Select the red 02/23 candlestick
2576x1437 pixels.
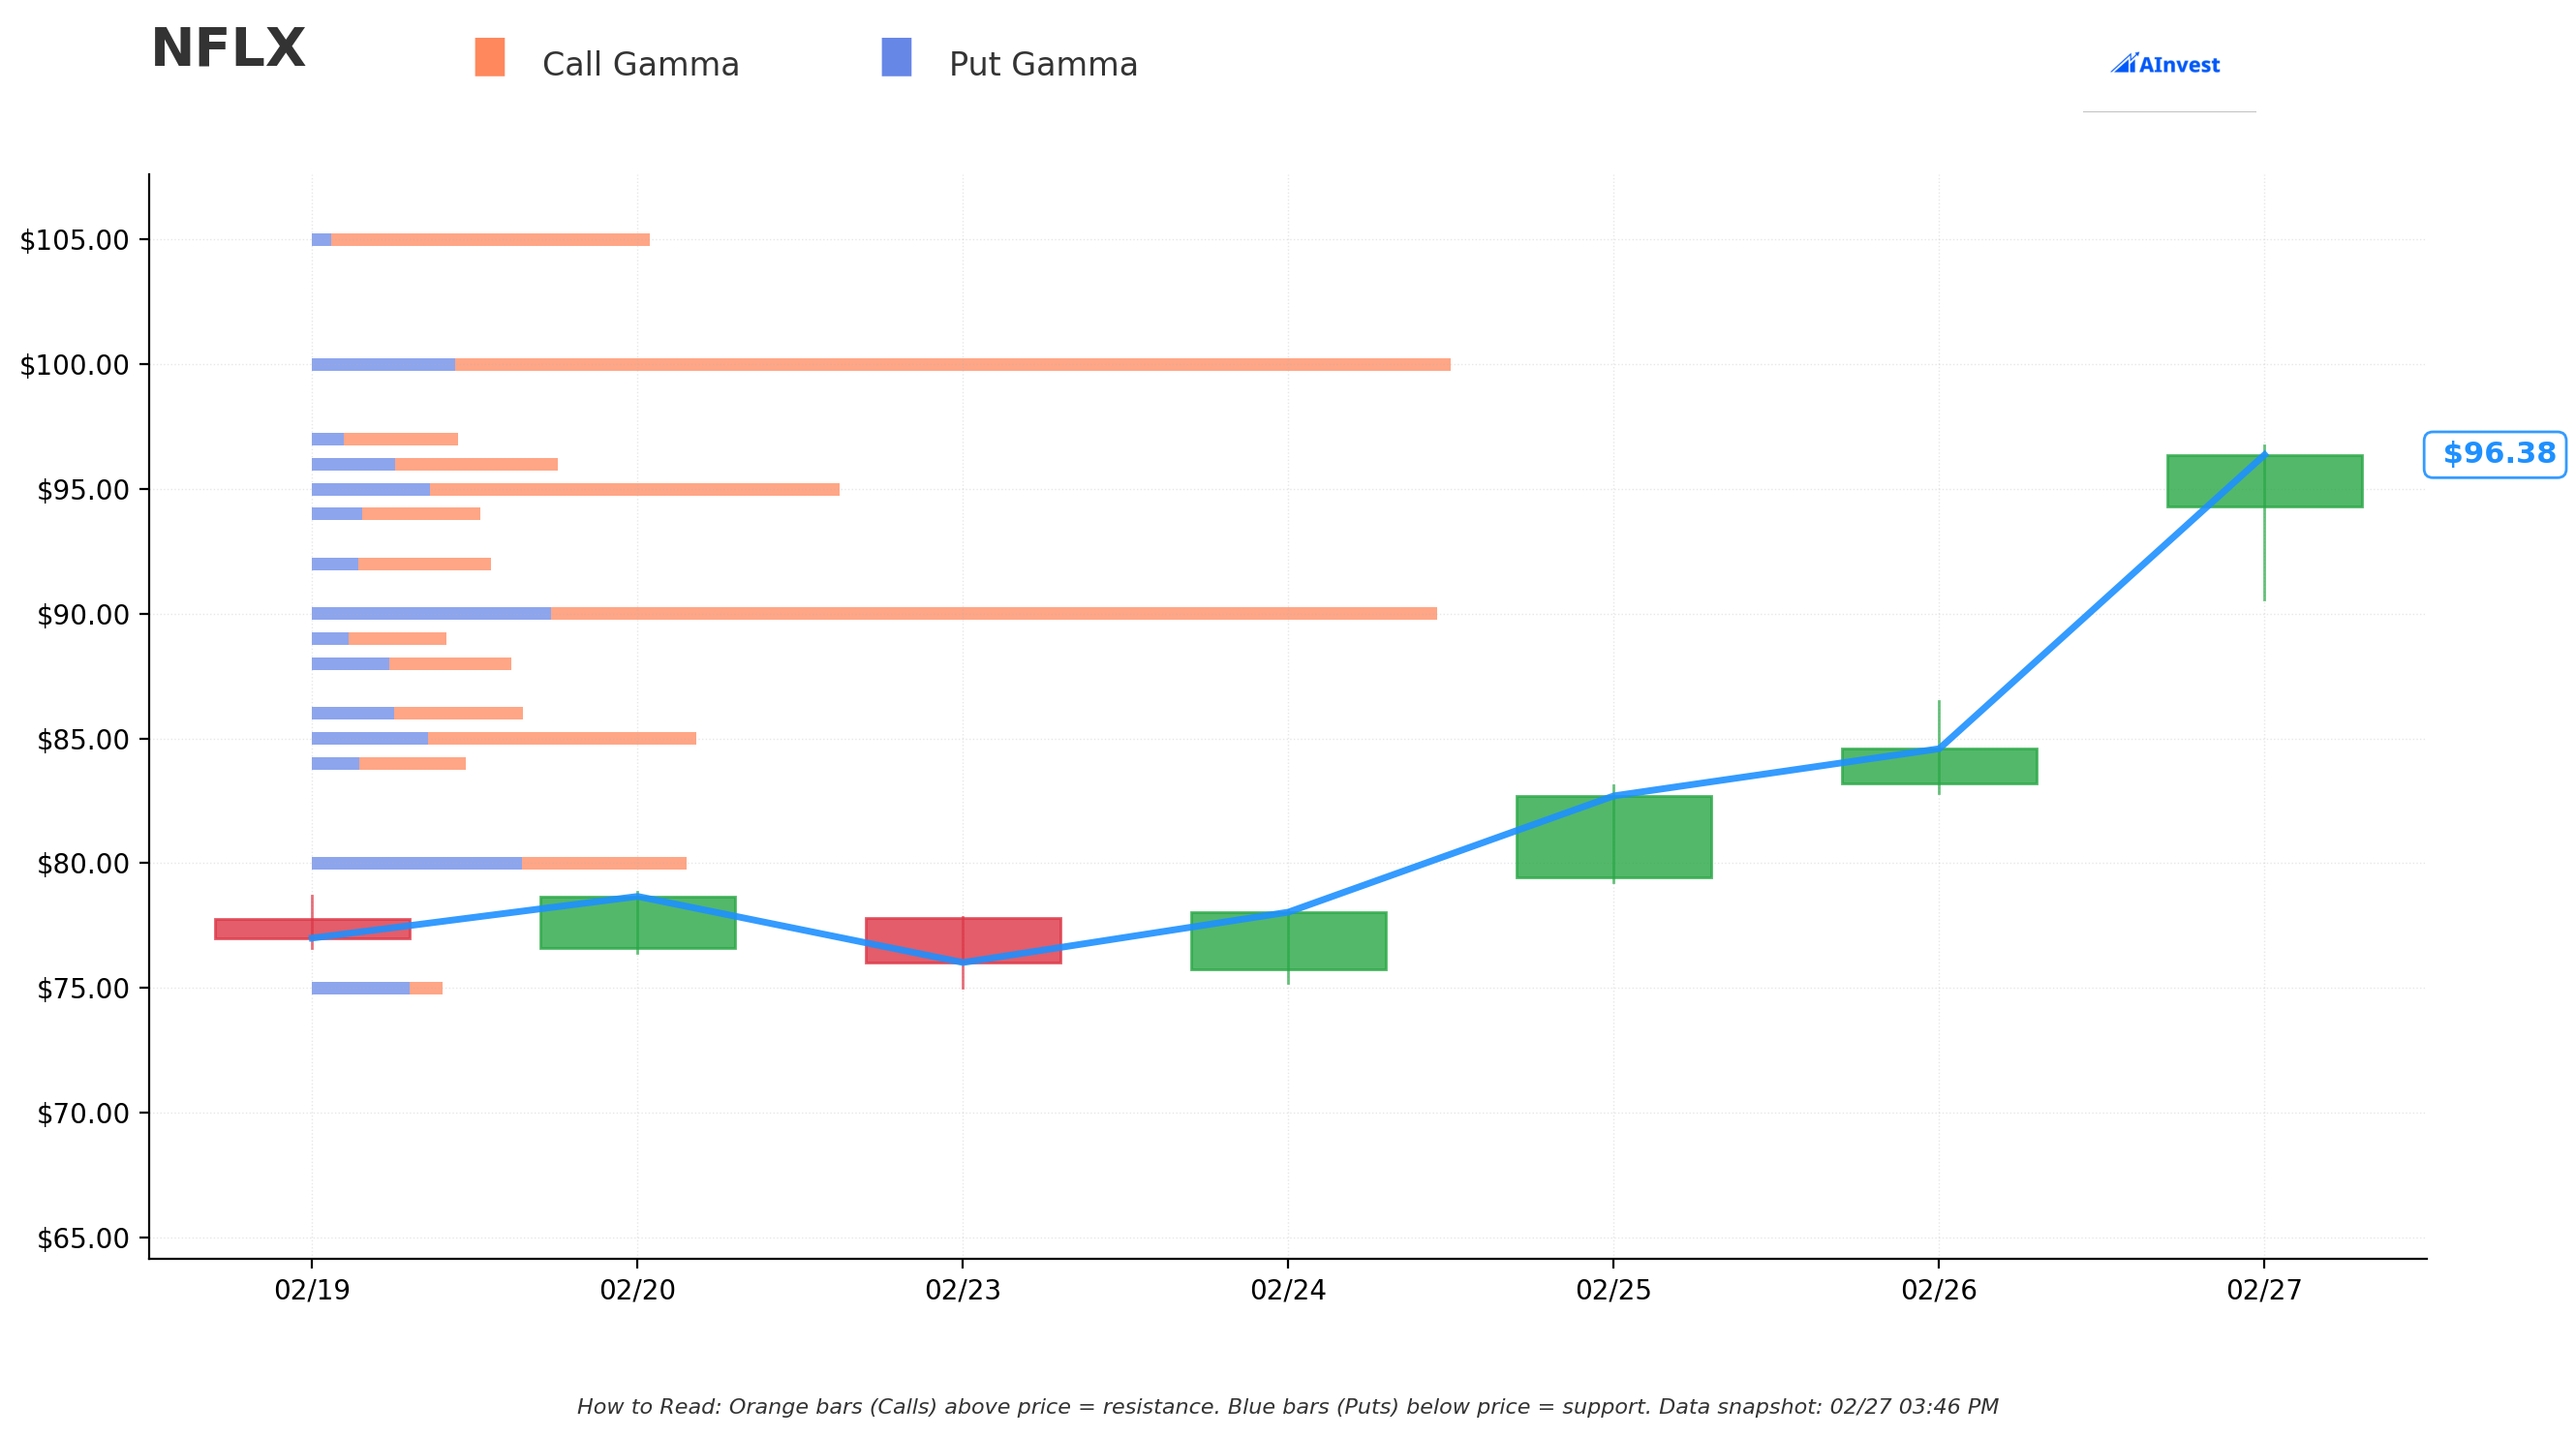[x=963, y=940]
